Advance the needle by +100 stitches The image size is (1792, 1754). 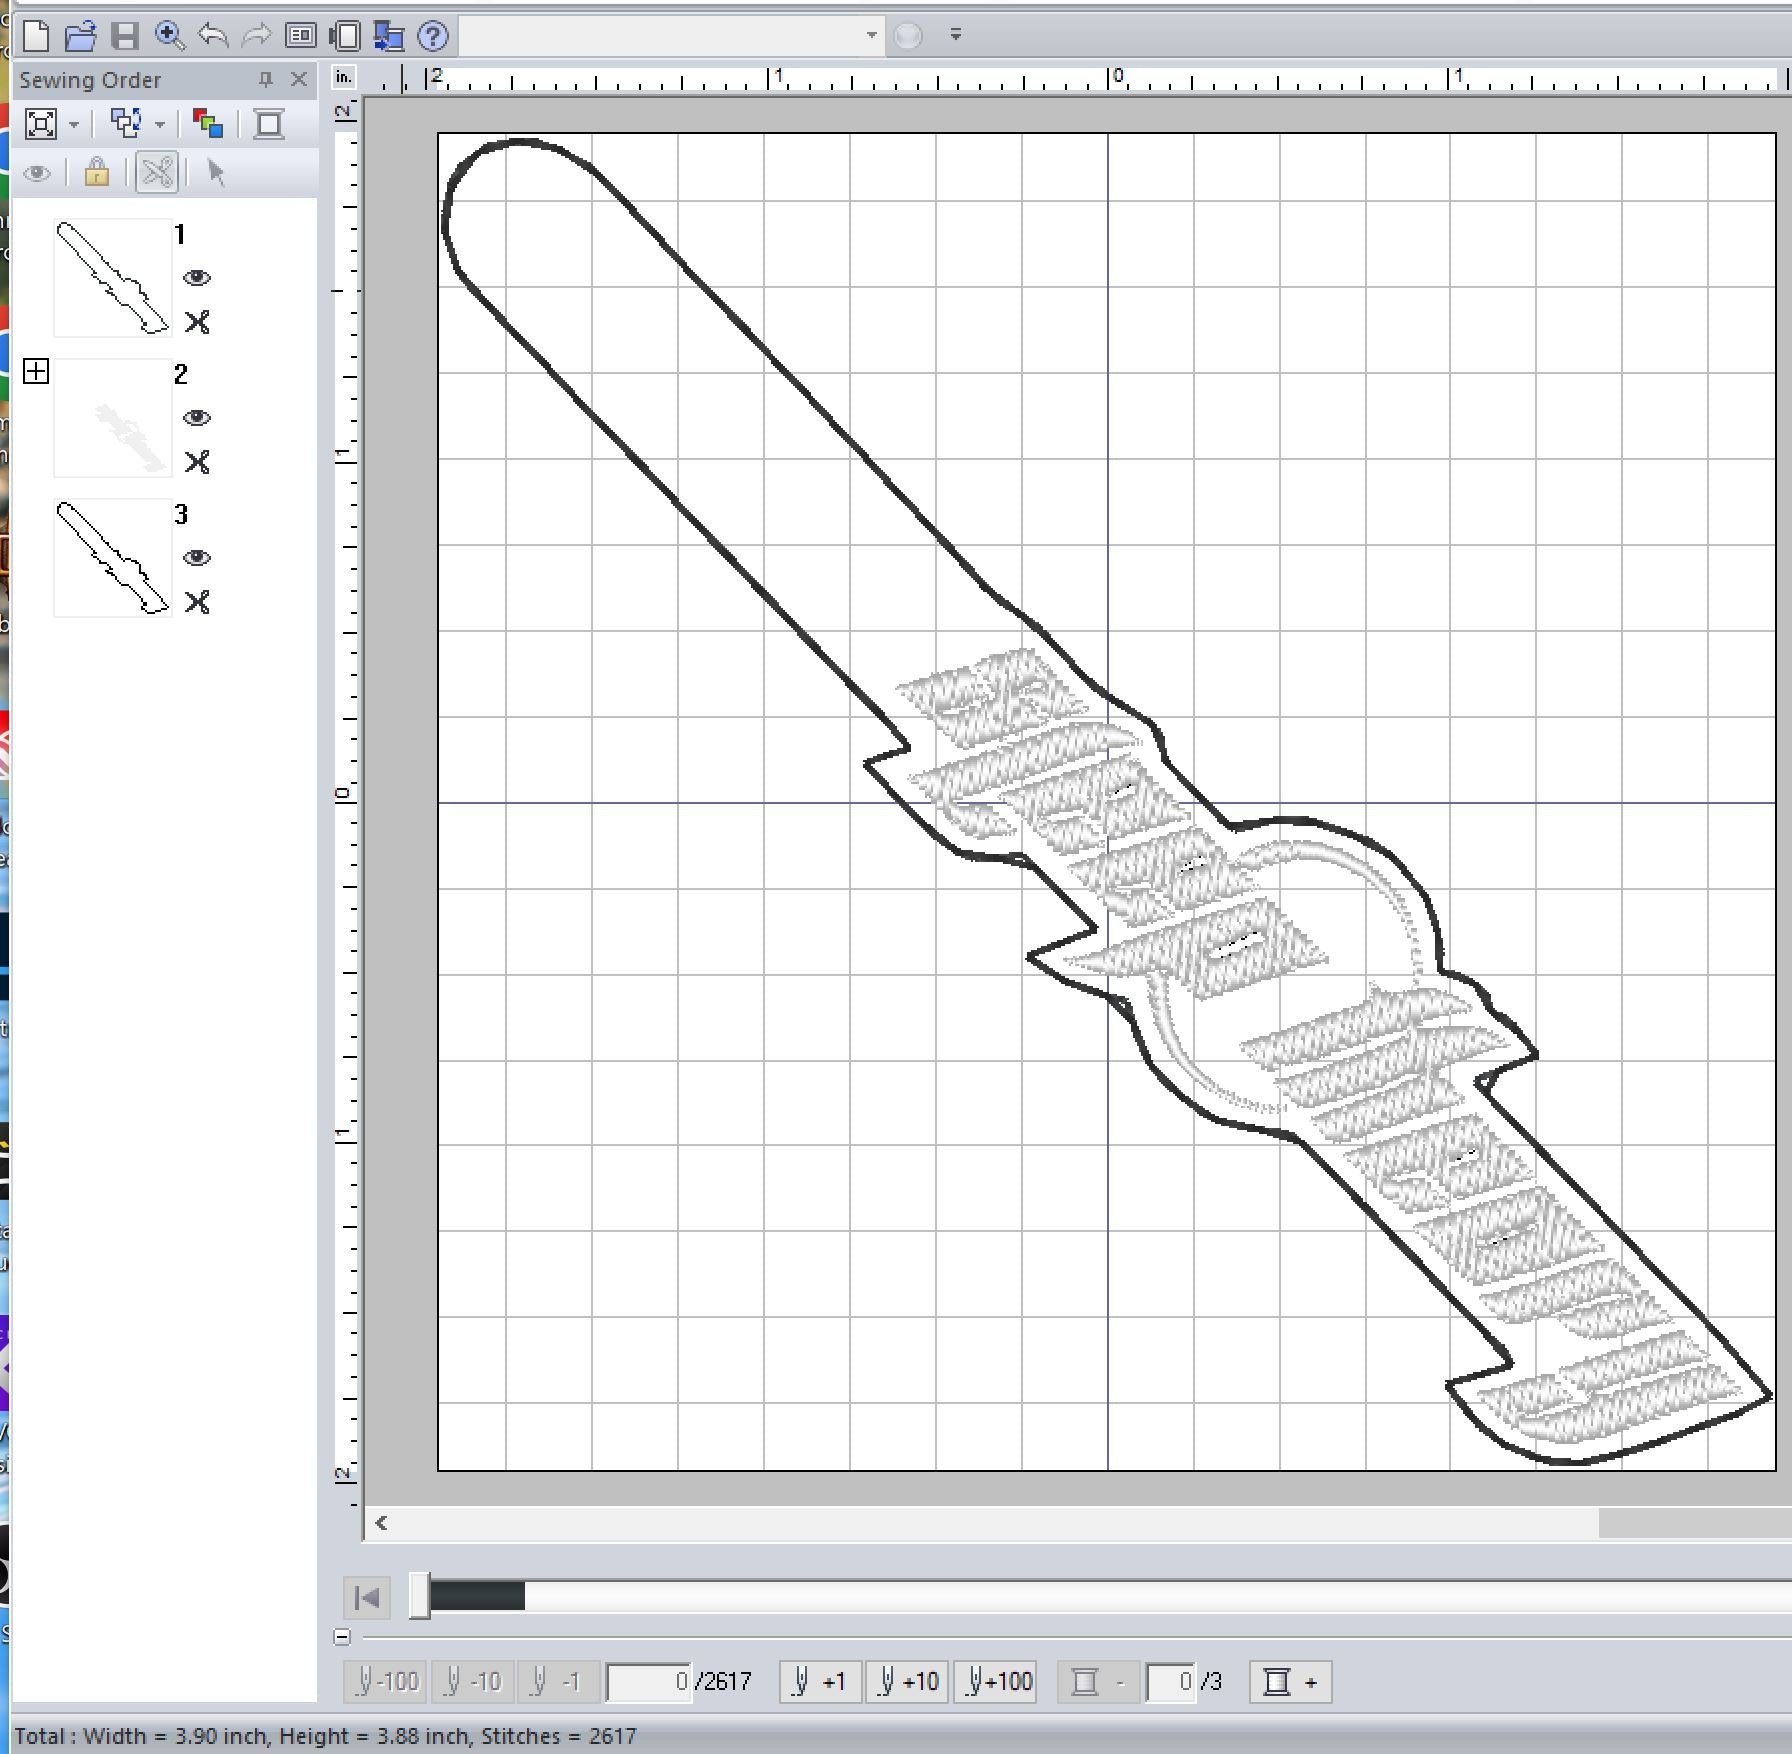tap(995, 1682)
